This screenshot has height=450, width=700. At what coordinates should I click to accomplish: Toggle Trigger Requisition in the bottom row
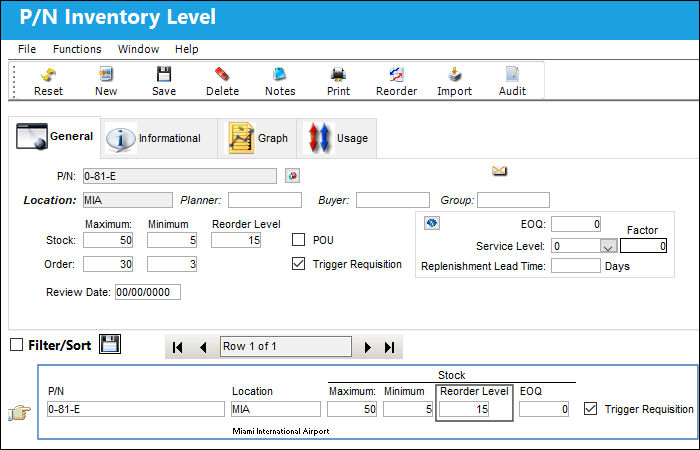point(590,408)
